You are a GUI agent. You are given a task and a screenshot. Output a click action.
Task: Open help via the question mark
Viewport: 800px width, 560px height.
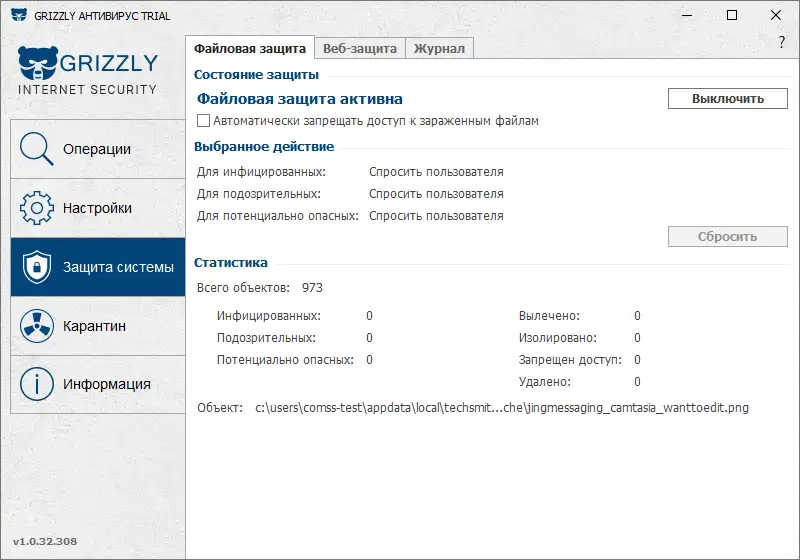[781, 42]
